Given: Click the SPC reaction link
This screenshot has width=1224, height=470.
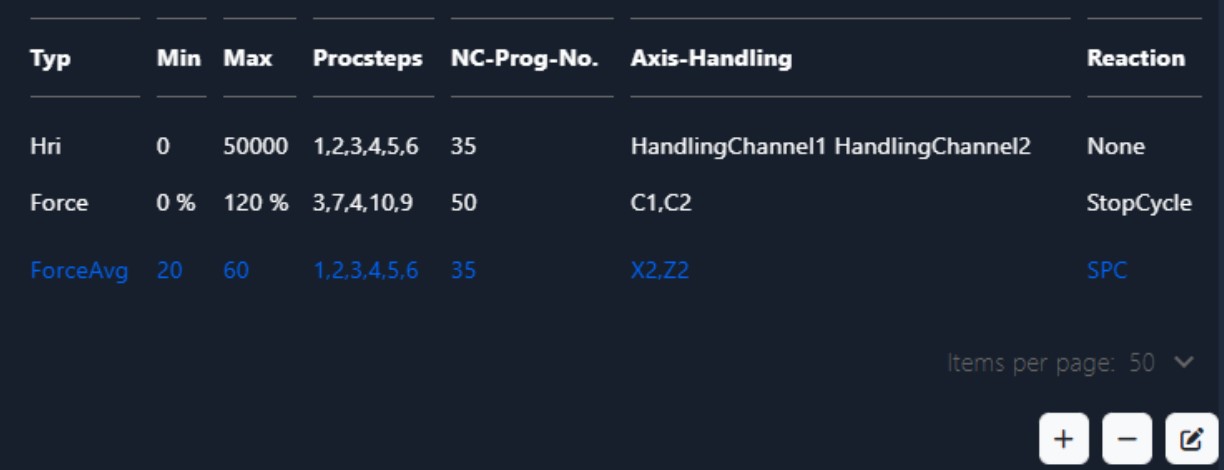Looking at the screenshot, I should pos(1106,270).
